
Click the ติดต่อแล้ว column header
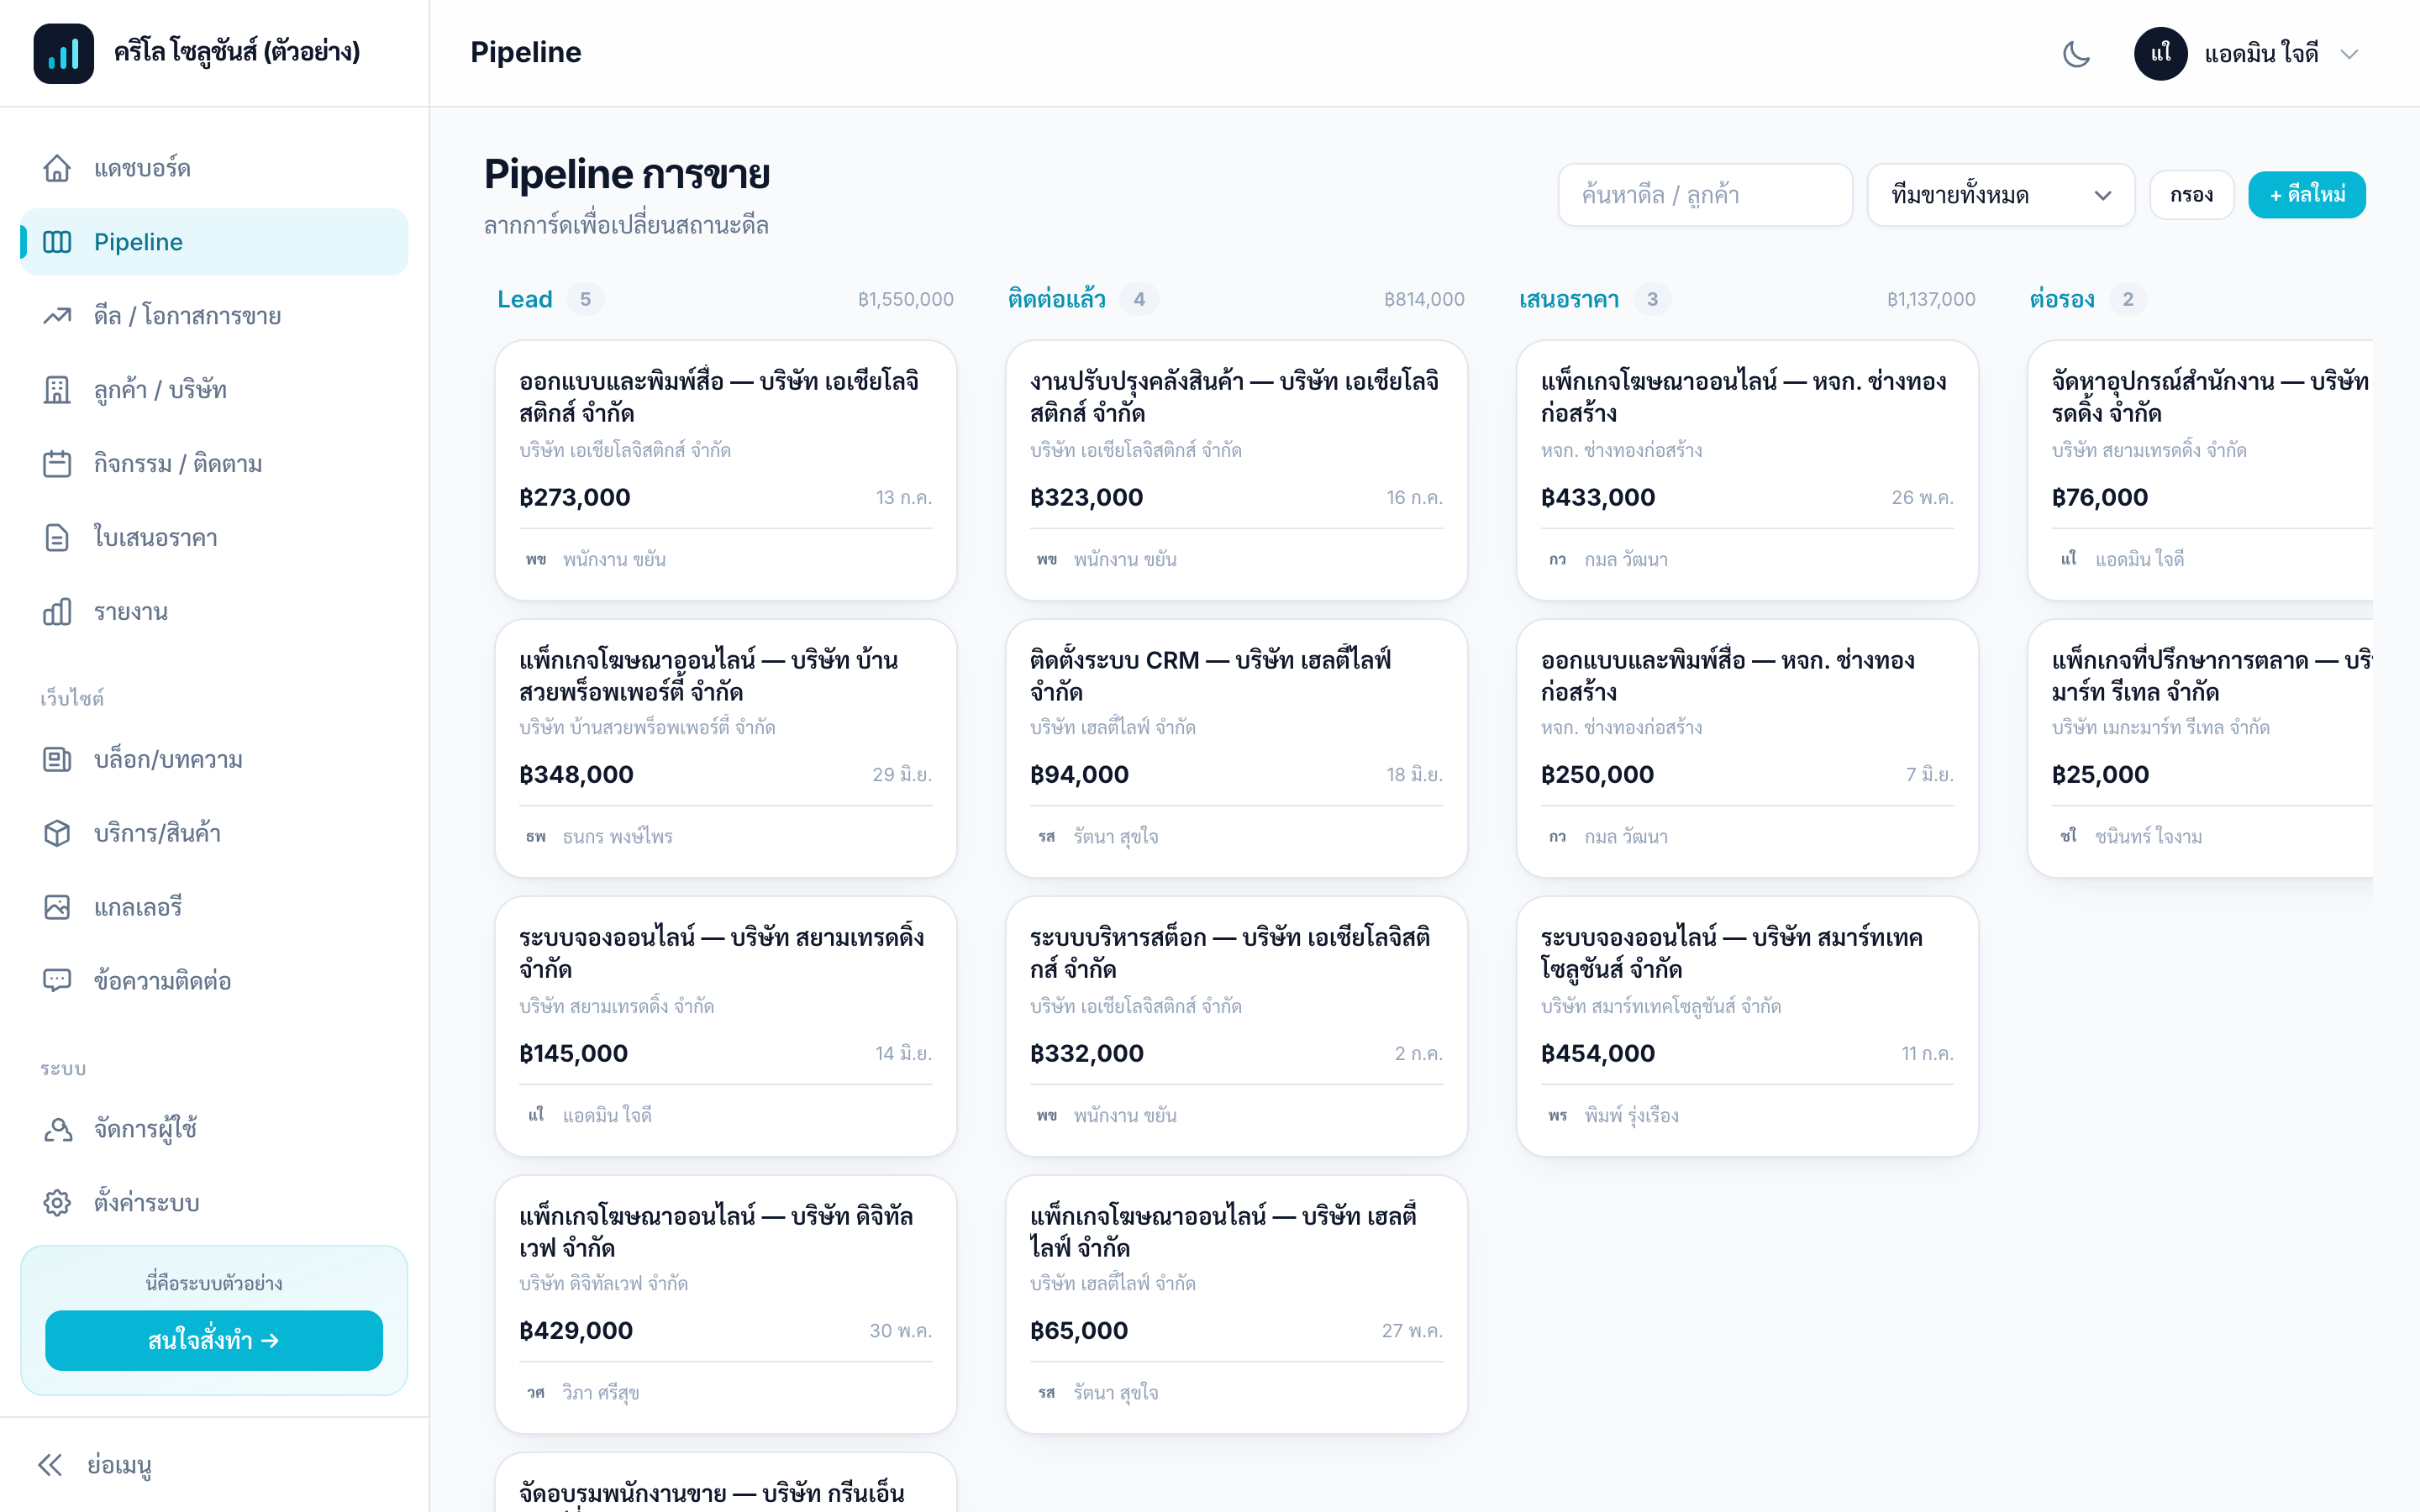coord(1057,299)
